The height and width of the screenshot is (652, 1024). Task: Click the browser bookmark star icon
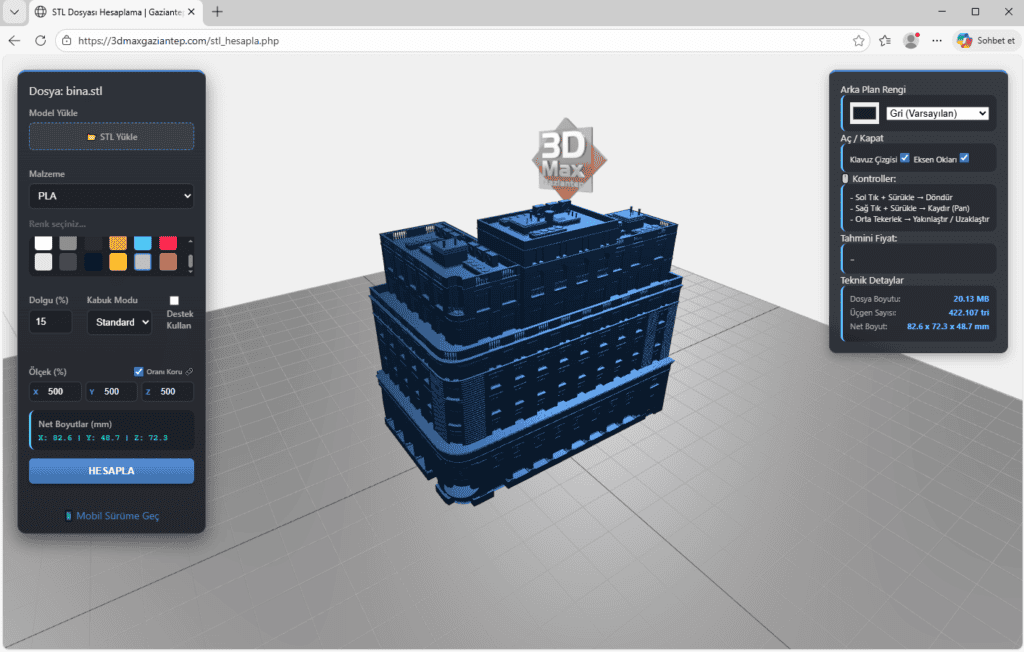pyautogui.click(x=857, y=41)
